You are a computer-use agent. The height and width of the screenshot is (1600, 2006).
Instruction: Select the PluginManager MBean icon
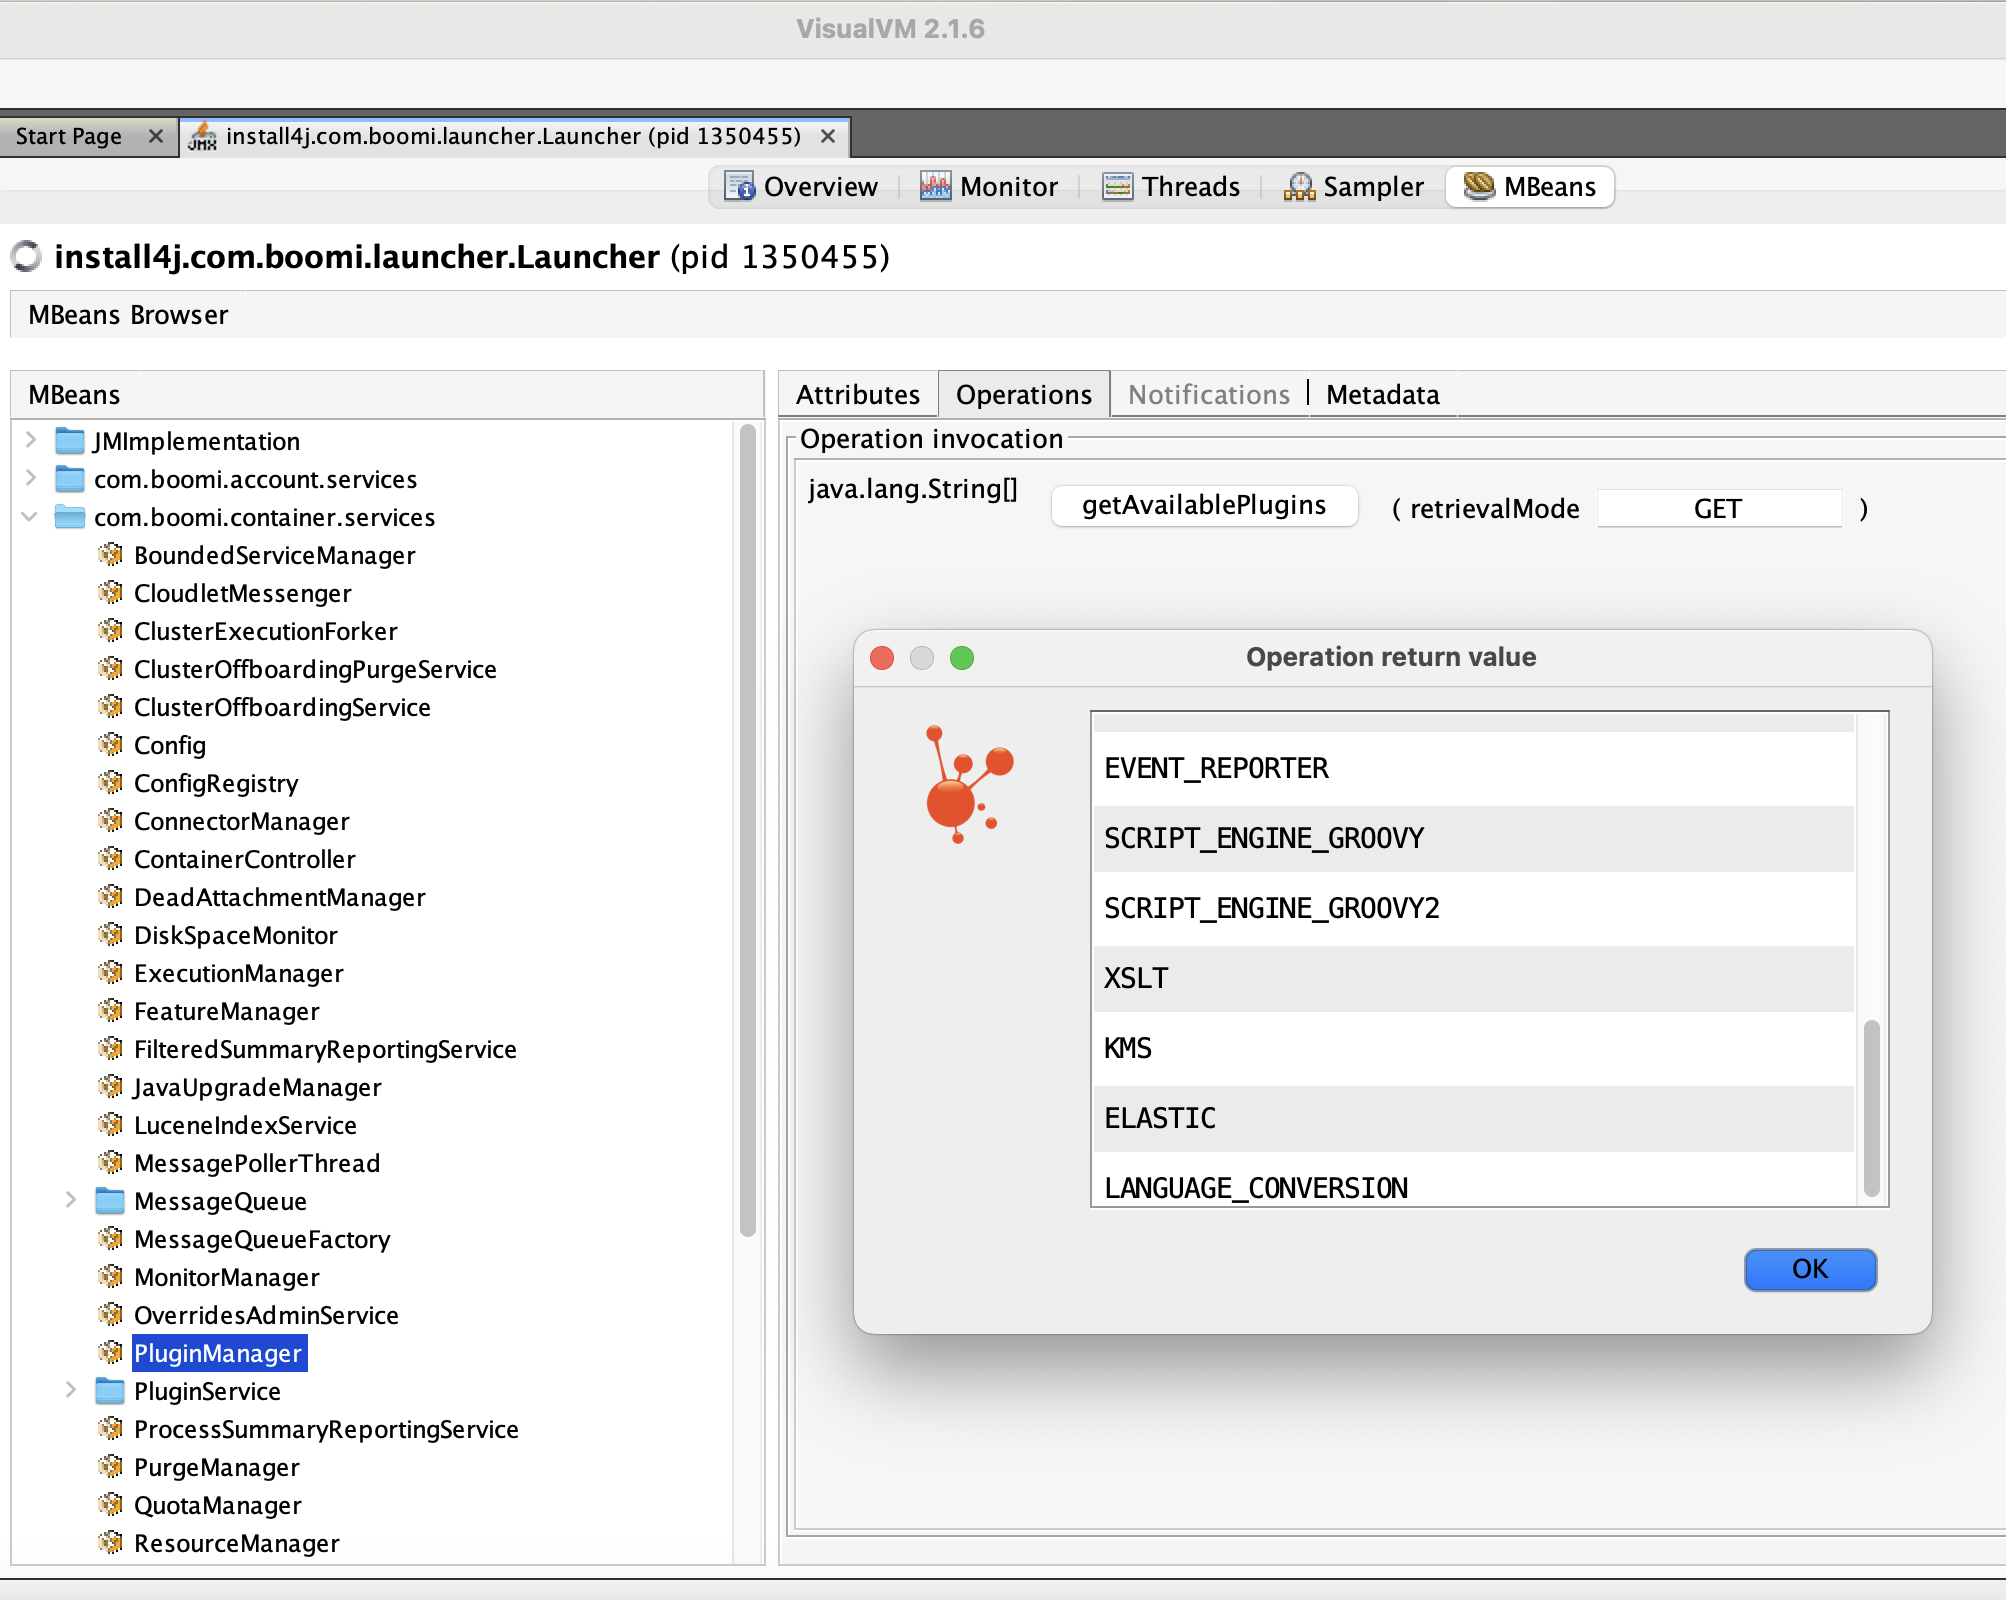112,1353
